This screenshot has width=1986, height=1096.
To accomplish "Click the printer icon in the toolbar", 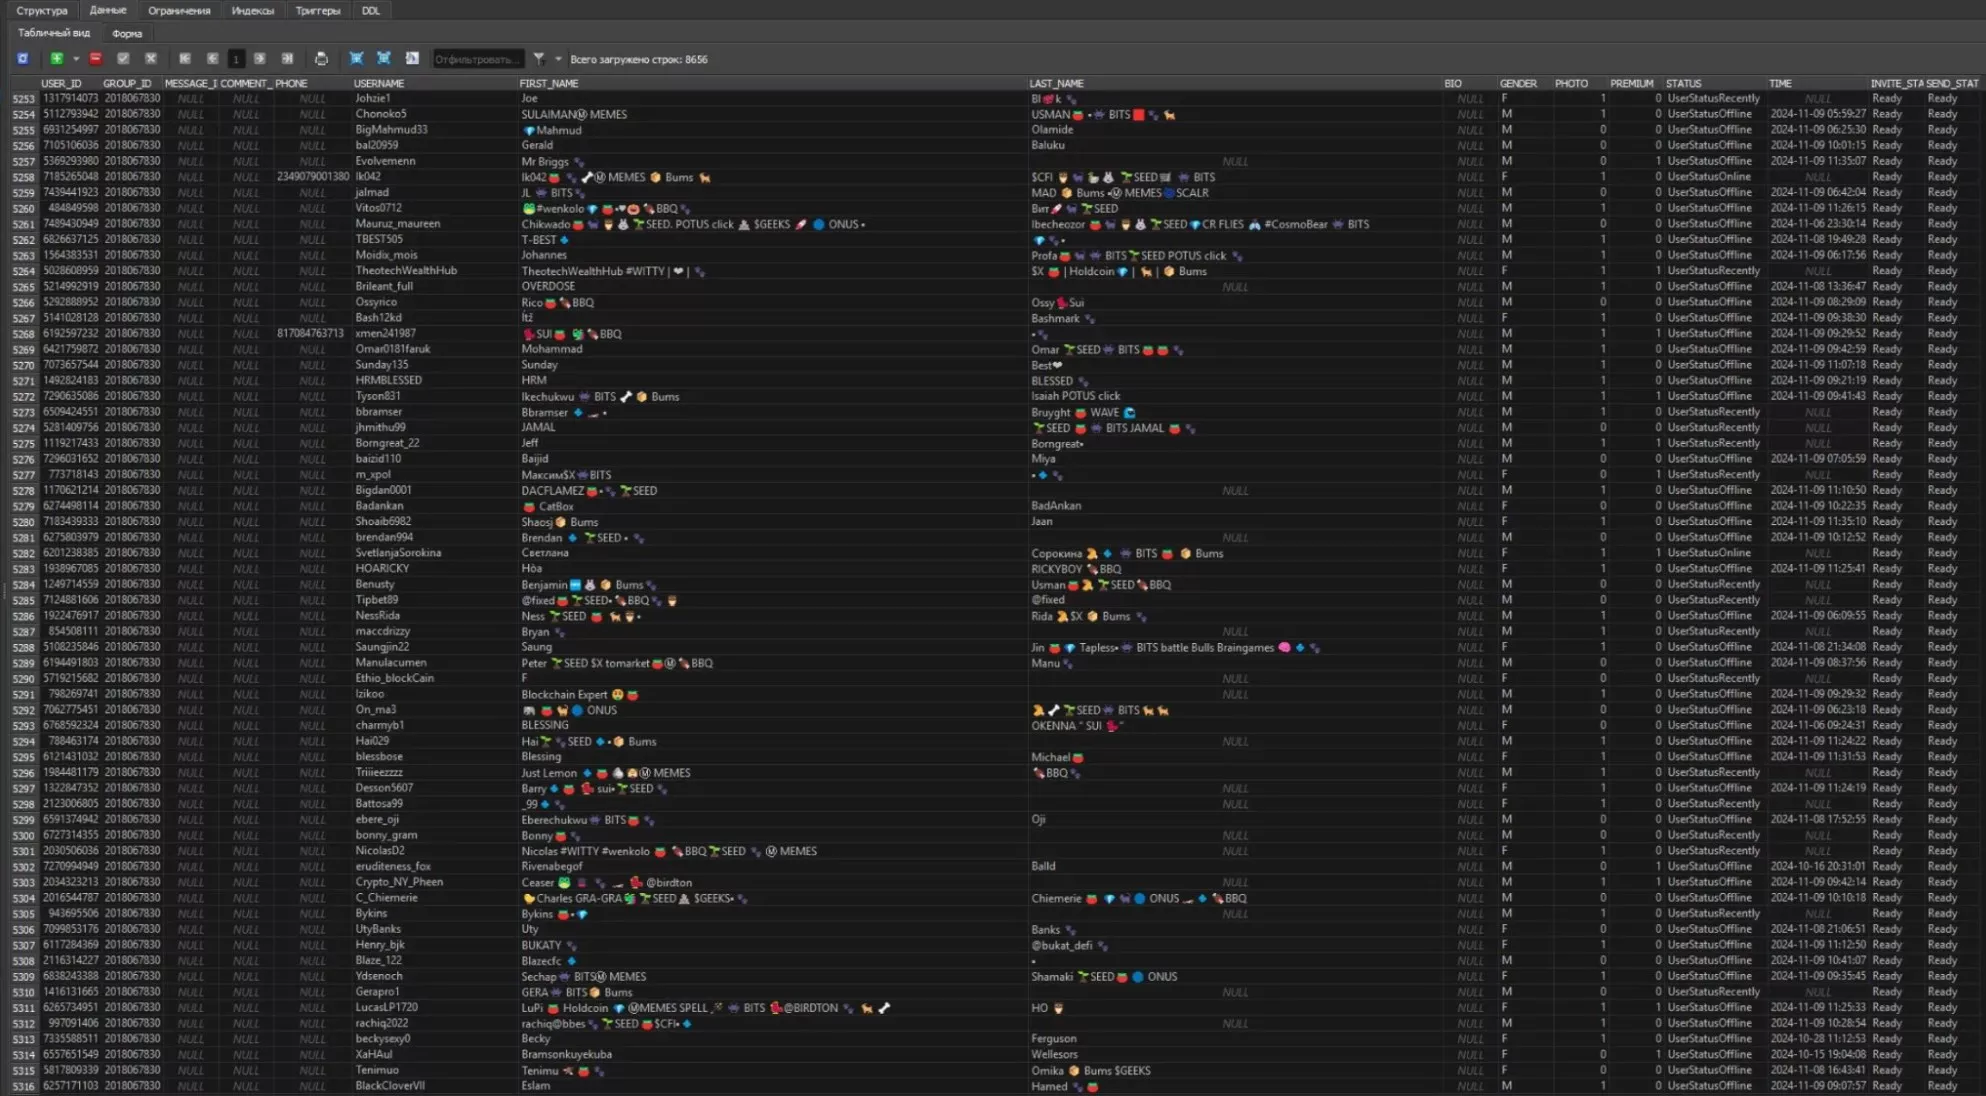I will point(321,59).
